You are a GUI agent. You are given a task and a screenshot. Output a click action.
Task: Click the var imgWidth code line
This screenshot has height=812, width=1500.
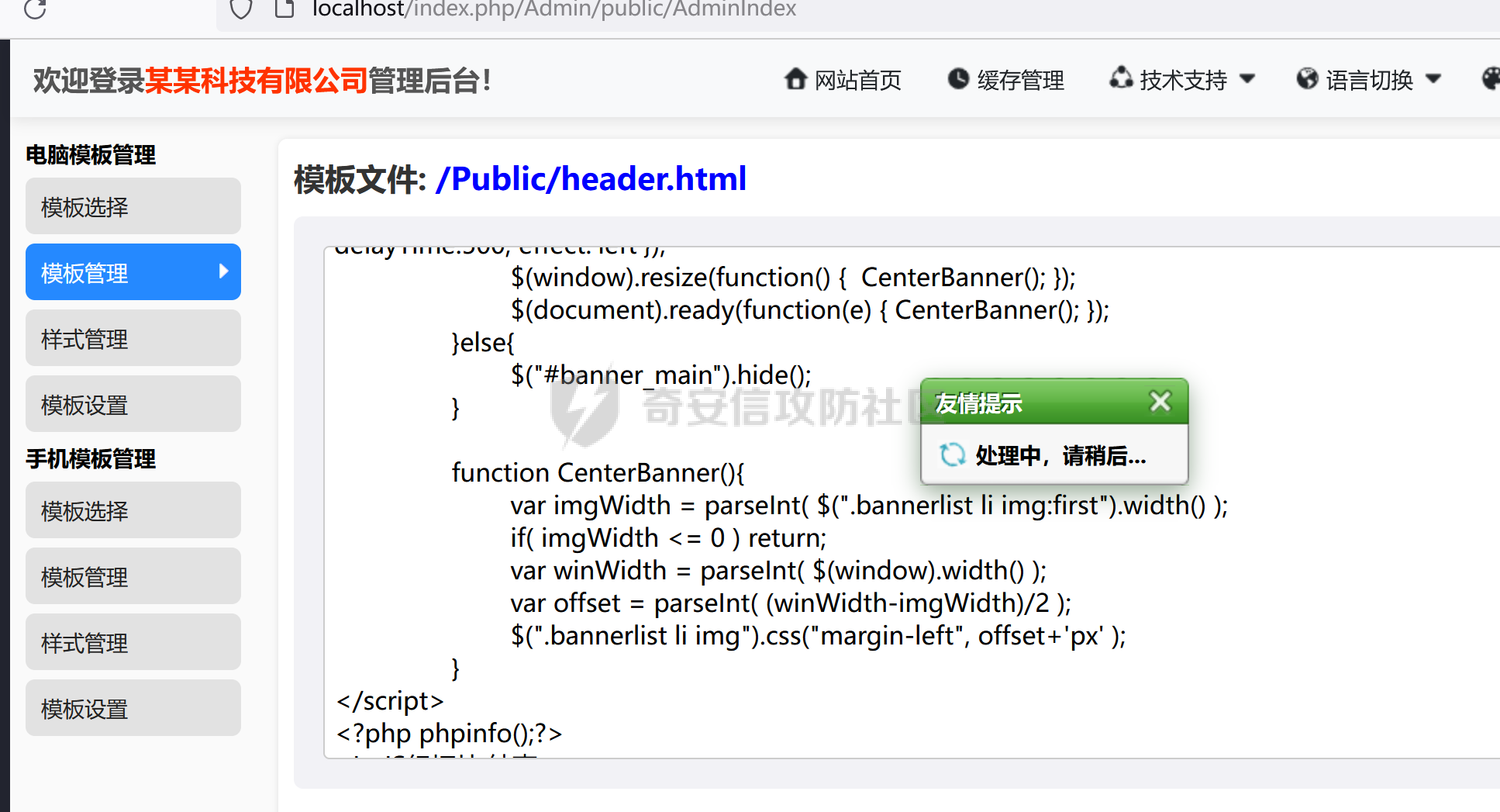click(869, 505)
